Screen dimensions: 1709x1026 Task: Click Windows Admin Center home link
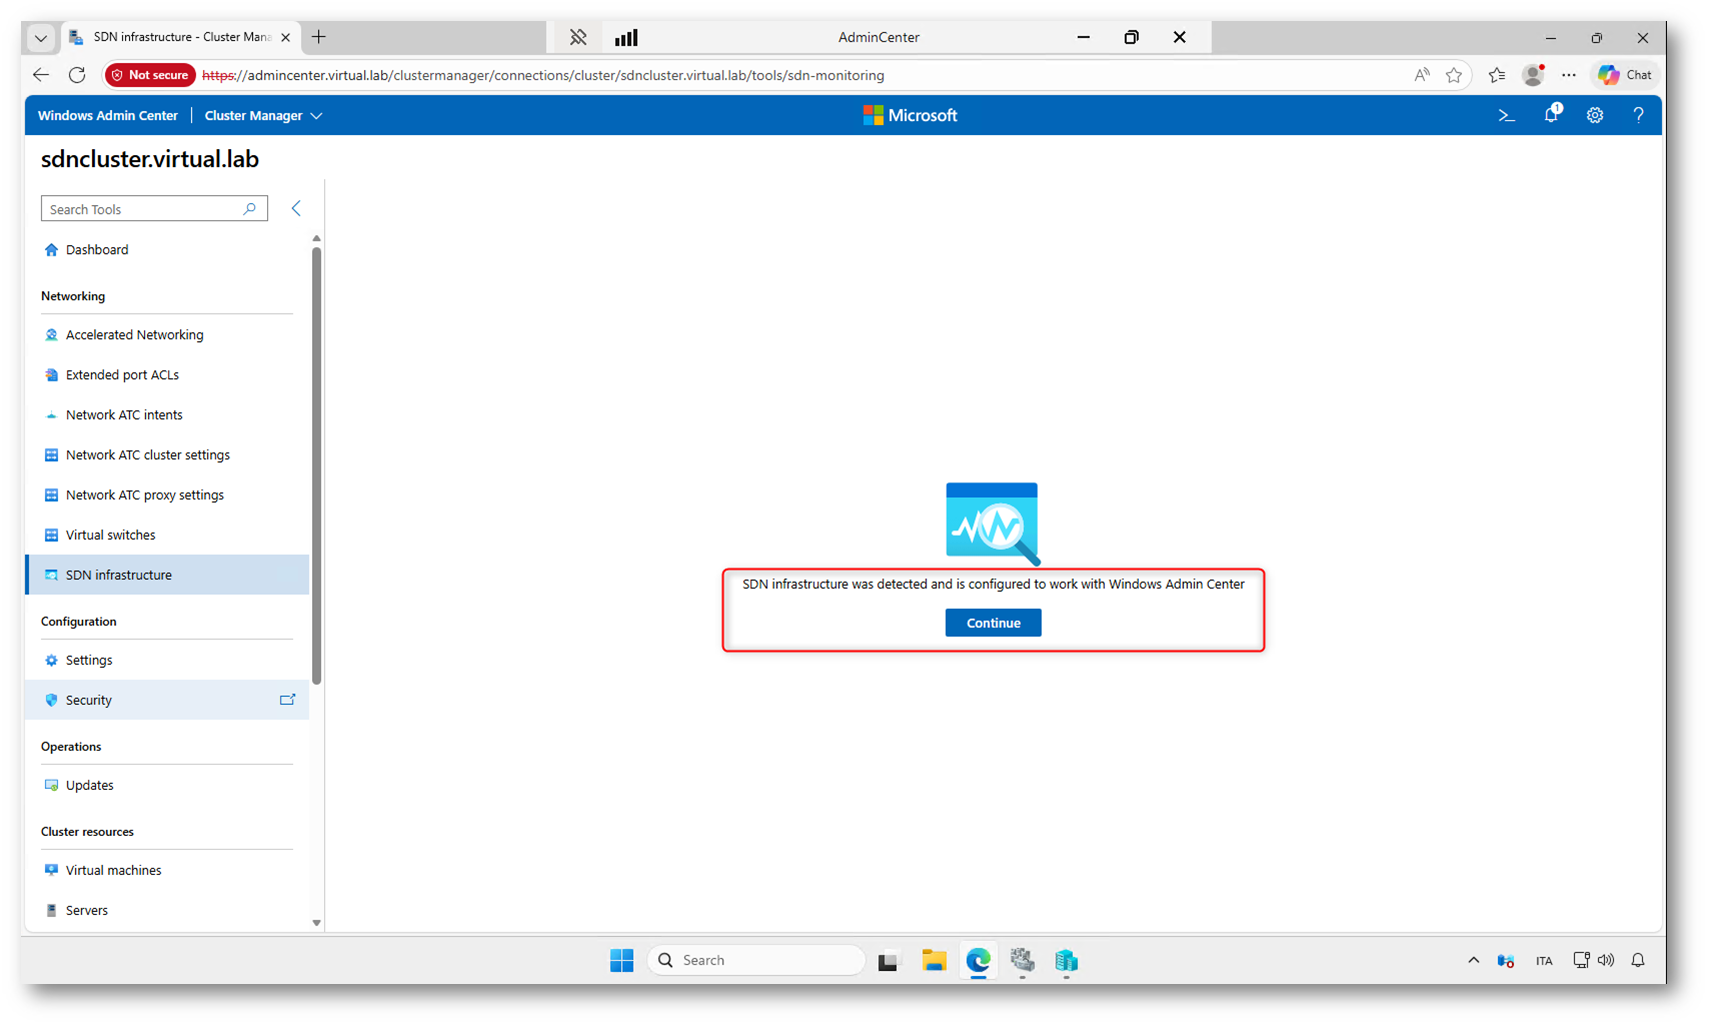[108, 116]
